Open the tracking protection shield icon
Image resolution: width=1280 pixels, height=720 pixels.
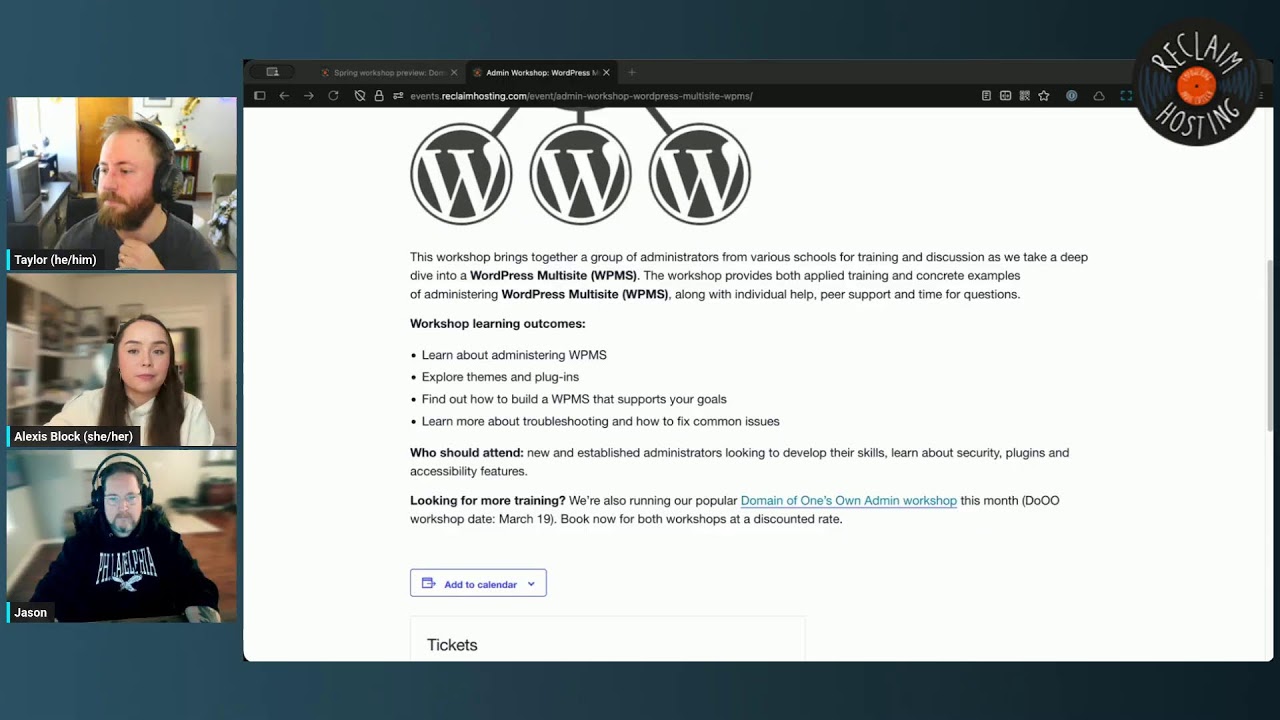pyautogui.click(x=360, y=96)
